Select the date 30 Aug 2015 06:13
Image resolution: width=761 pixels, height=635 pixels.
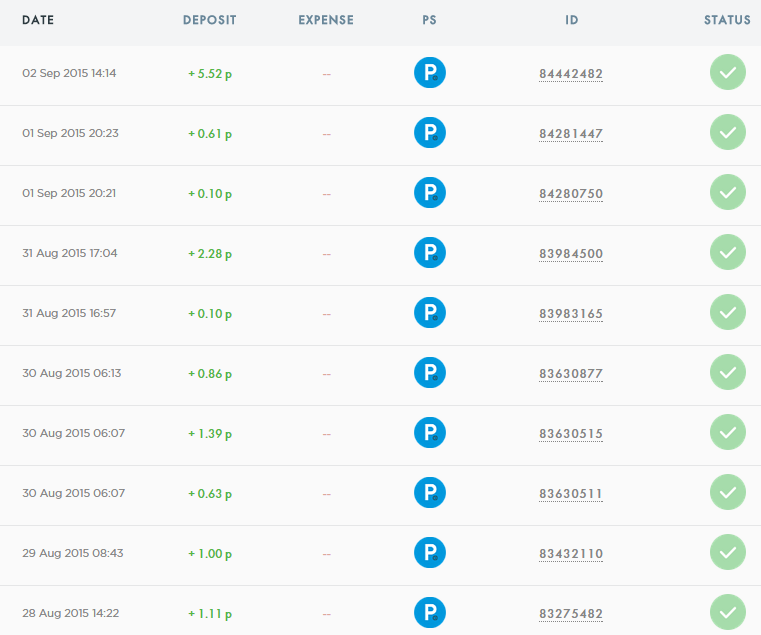coord(71,373)
